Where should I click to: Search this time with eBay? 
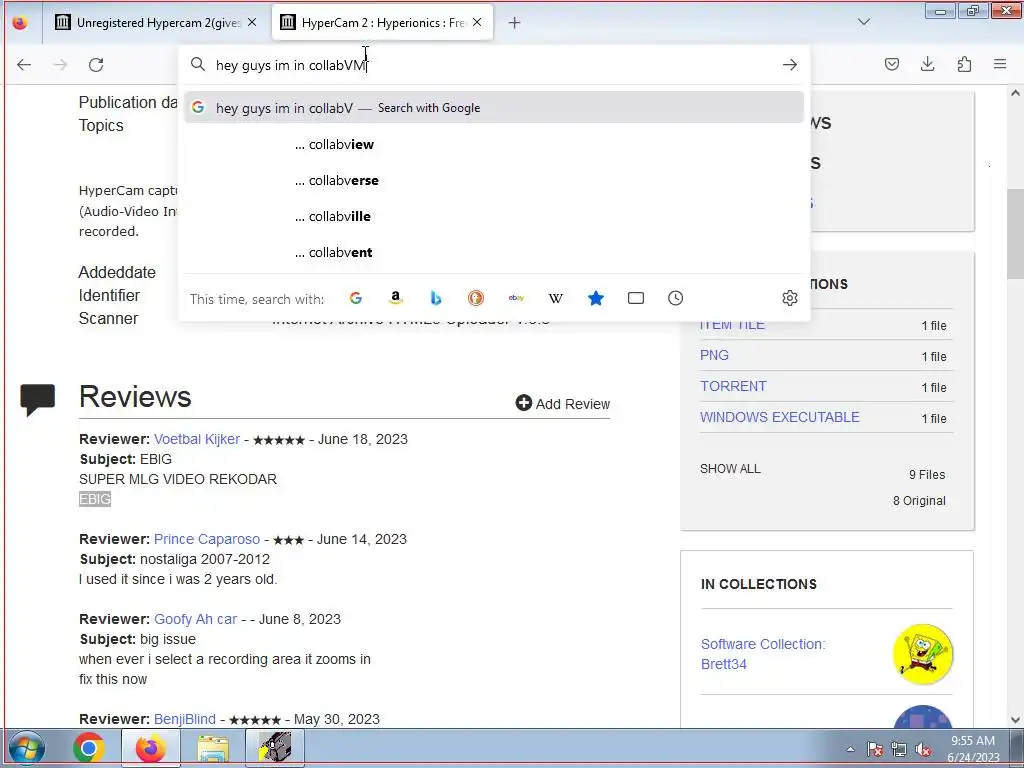coord(516,298)
